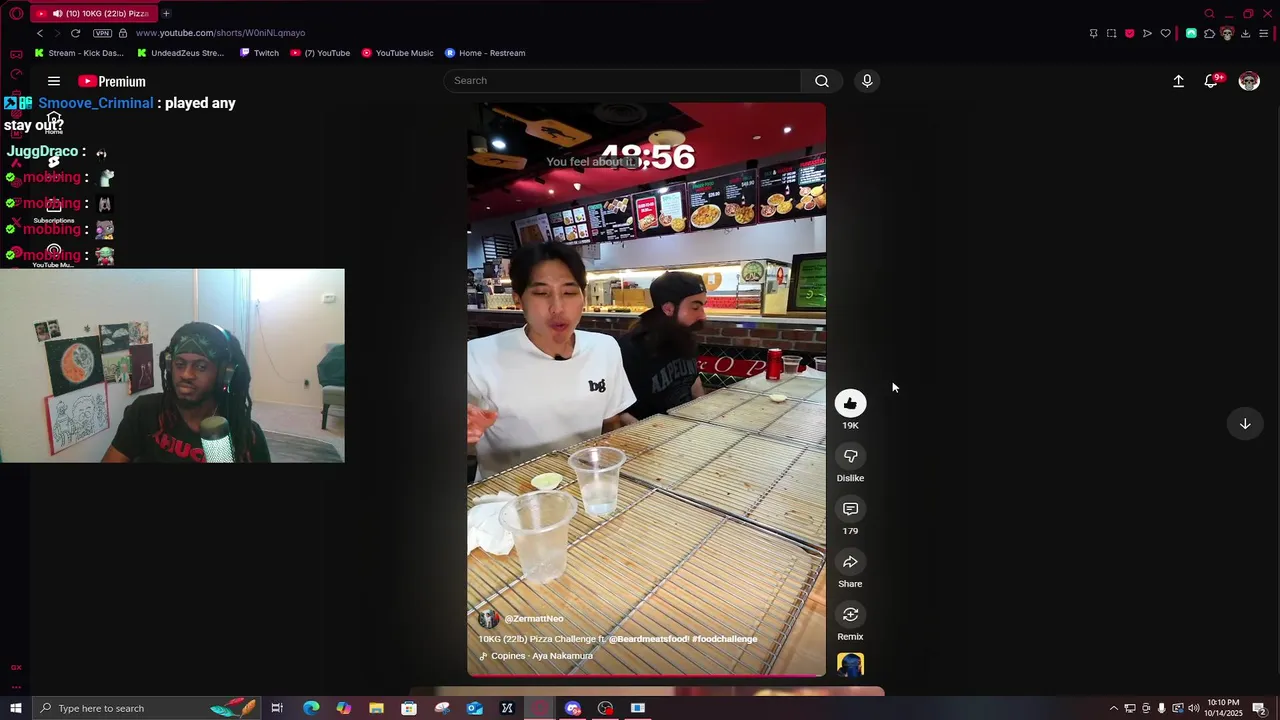Pause the short video player
The width and height of the screenshot is (1280, 720).
pos(646,389)
